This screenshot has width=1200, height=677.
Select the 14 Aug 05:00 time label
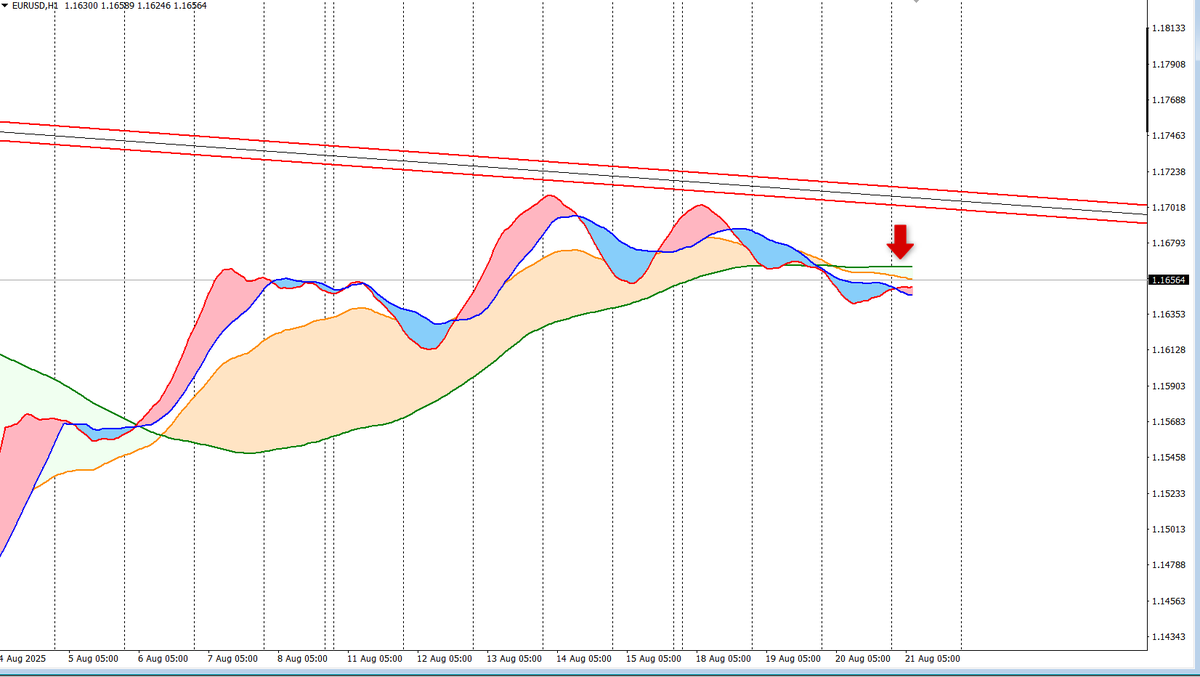[584, 659]
